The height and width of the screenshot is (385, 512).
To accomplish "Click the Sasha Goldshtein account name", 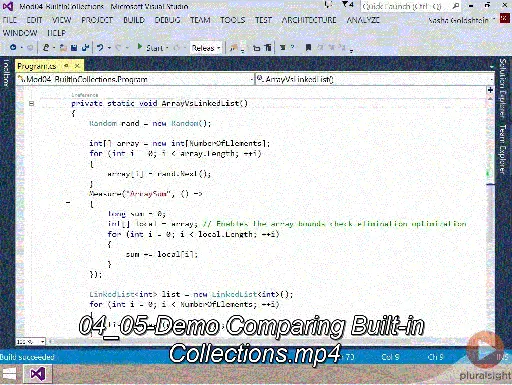I will pyautogui.click(x=458, y=20).
